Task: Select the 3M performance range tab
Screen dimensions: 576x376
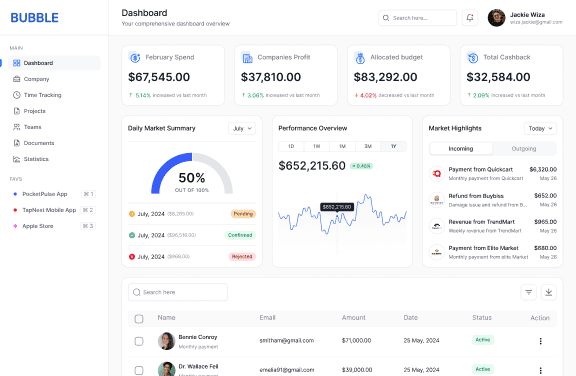Action: point(368,146)
